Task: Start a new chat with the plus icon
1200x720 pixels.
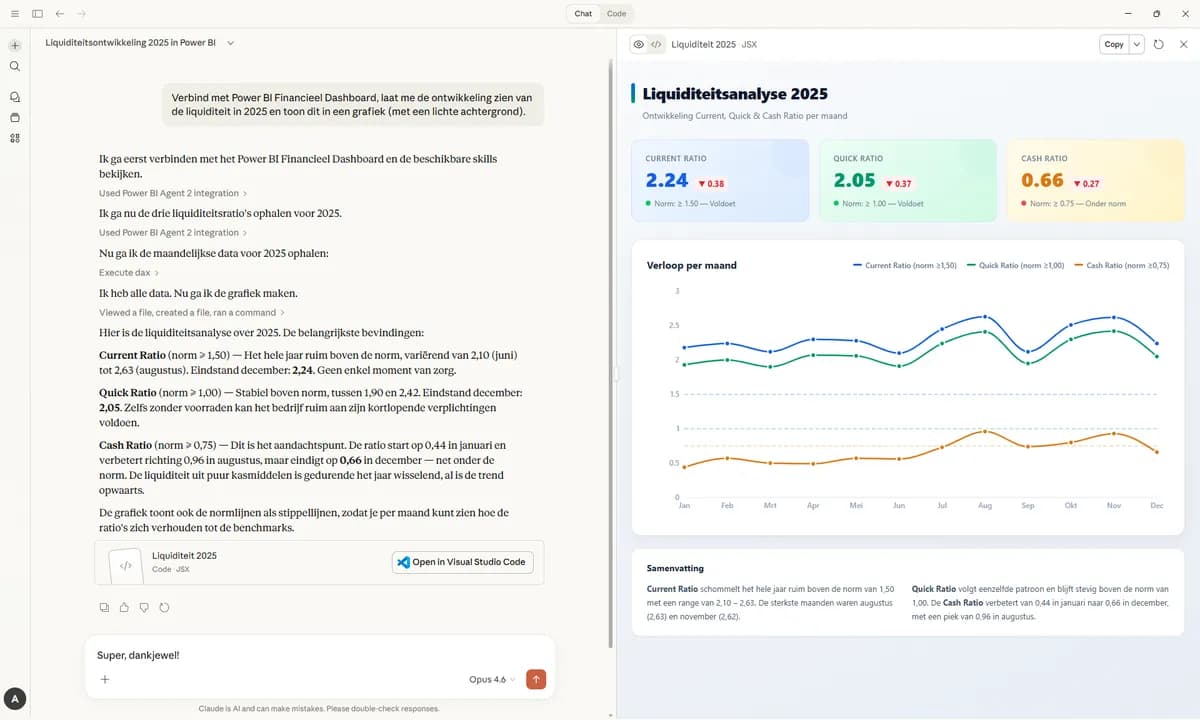Action: coord(14,45)
